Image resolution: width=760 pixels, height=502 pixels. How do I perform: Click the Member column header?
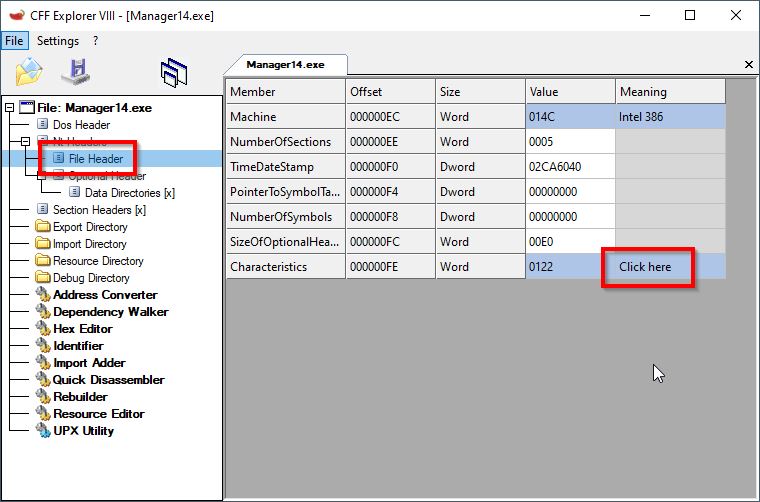[285, 92]
